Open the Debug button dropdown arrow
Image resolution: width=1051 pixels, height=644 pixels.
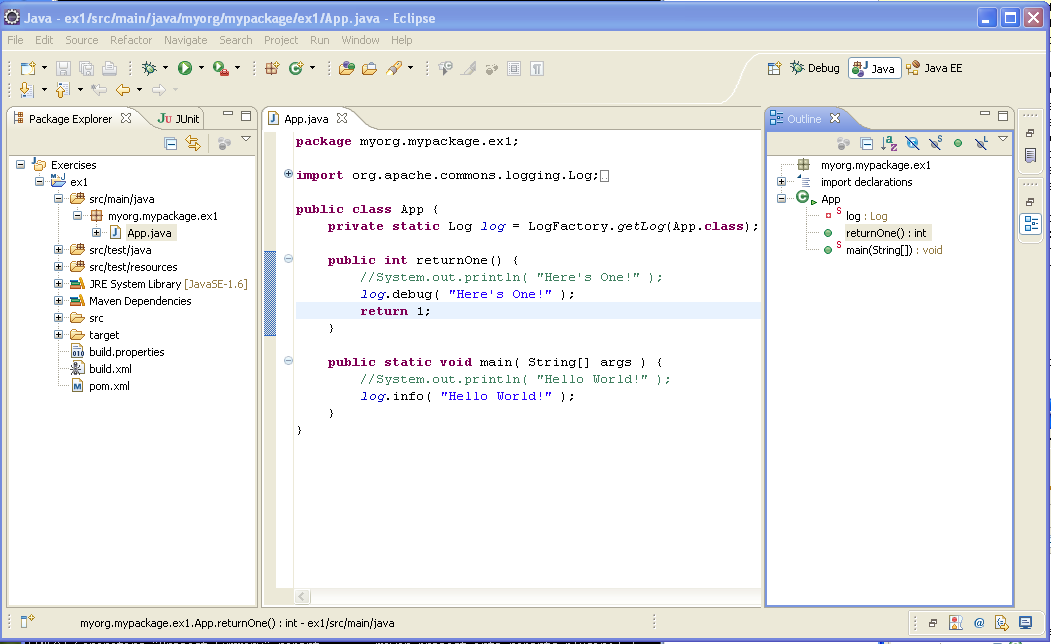click(166, 68)
